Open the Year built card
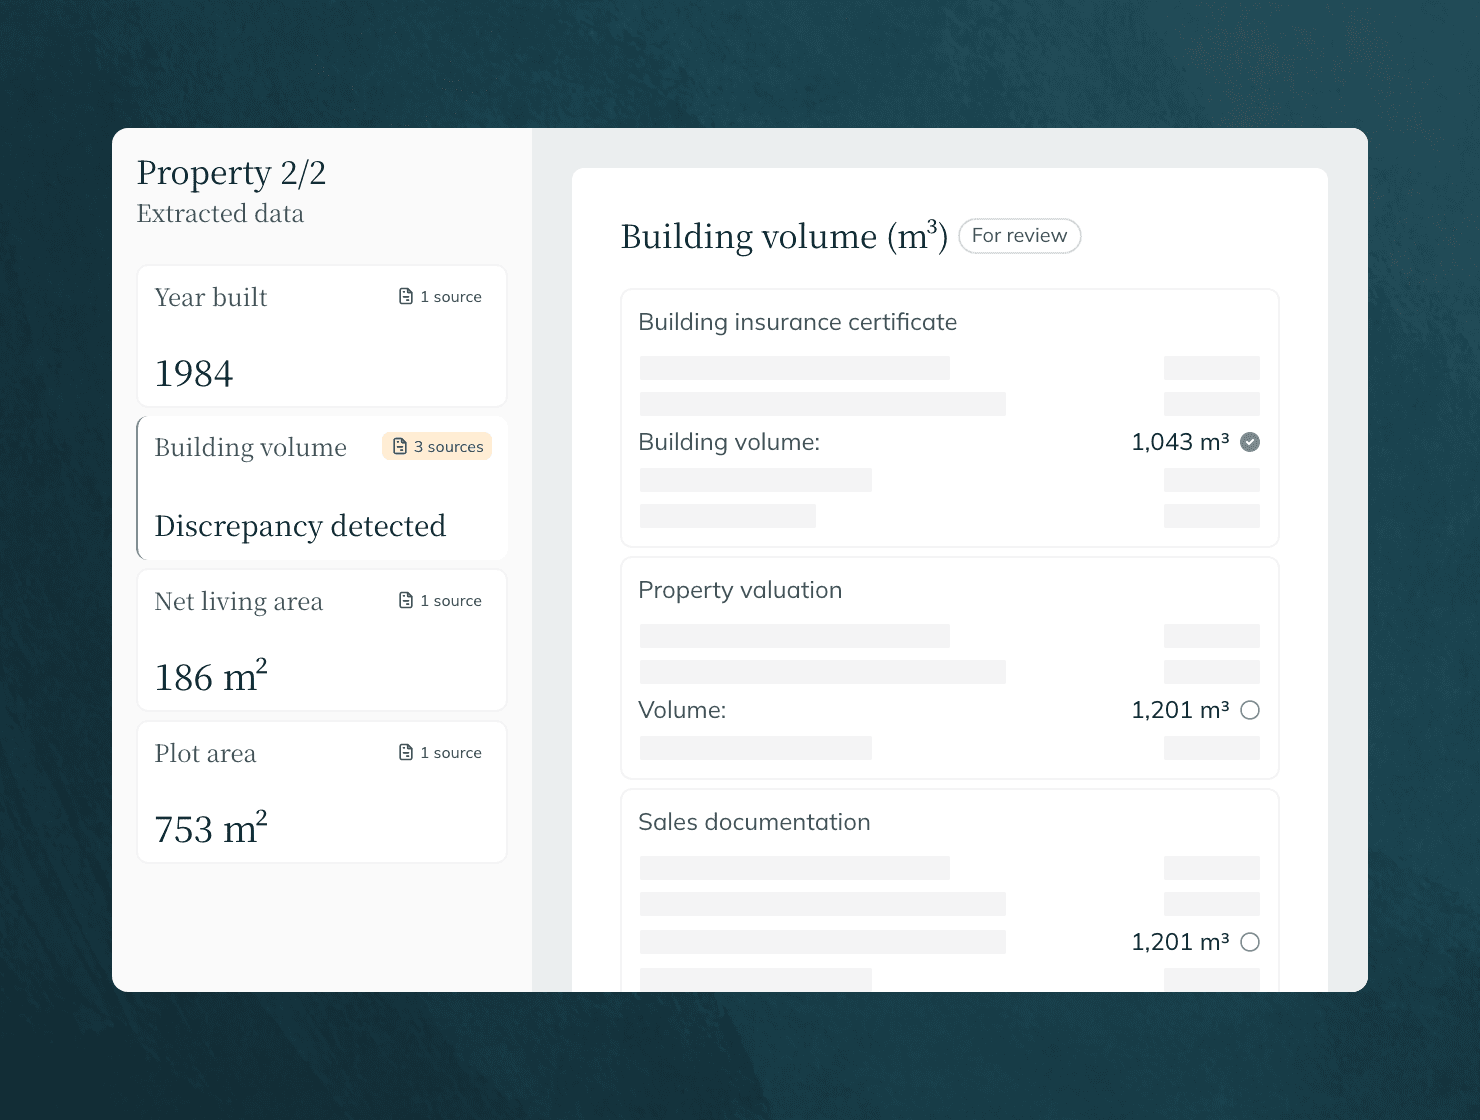Viewport: 1480px width, 1120px height. (322, 336)
